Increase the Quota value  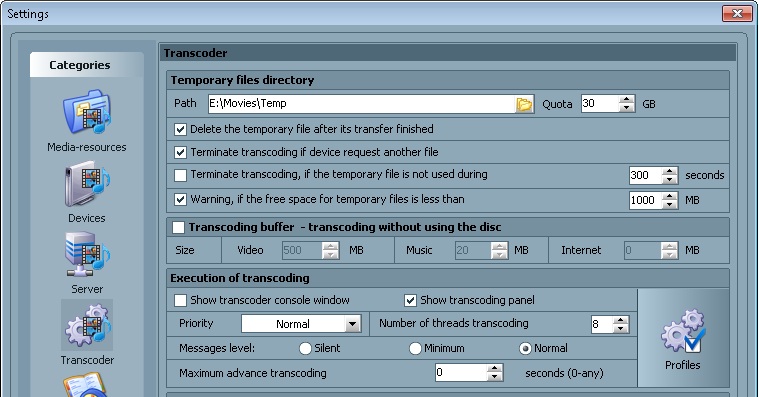click(626, 99)
